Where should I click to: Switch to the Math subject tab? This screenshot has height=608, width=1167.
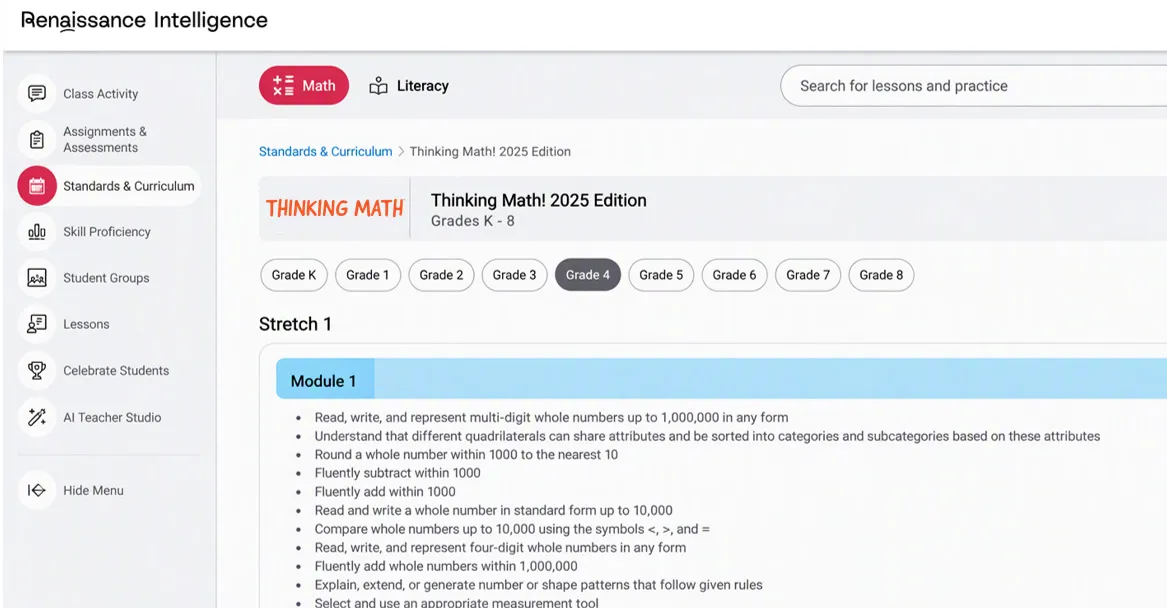pos(304,86)
